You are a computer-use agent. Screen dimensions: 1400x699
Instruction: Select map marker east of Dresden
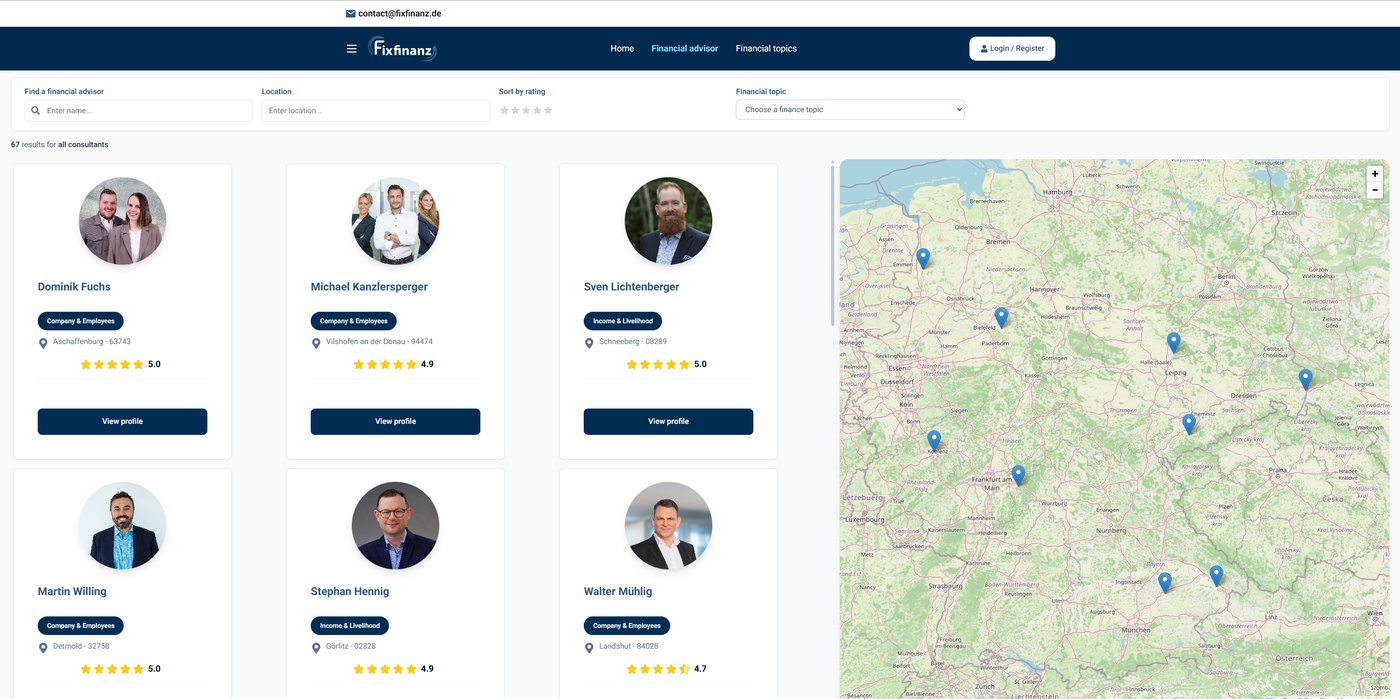(x=1305, y=378)
